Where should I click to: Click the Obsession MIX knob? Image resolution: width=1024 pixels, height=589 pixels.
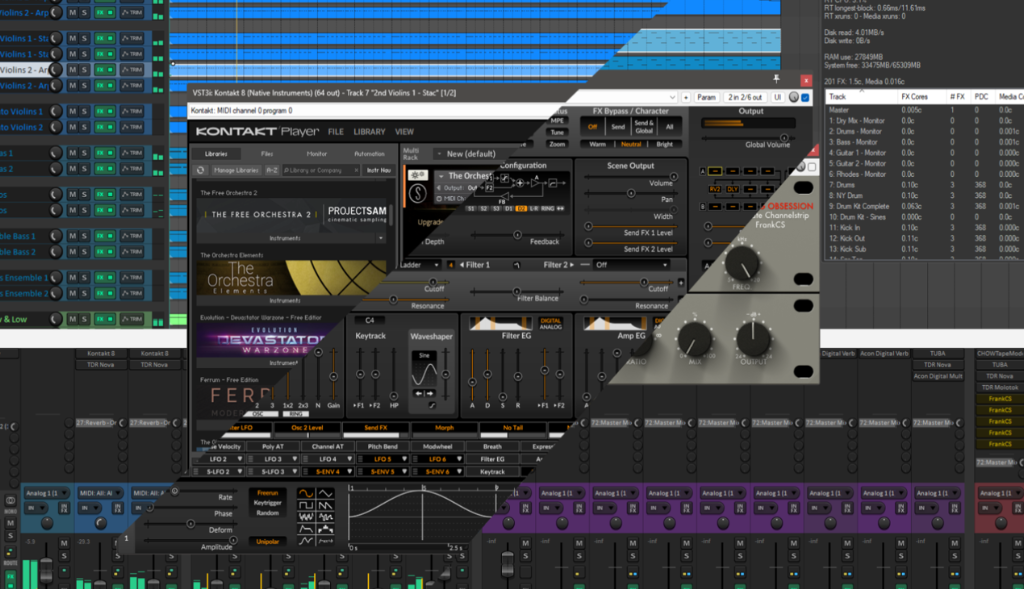click(x=694, y=339)
